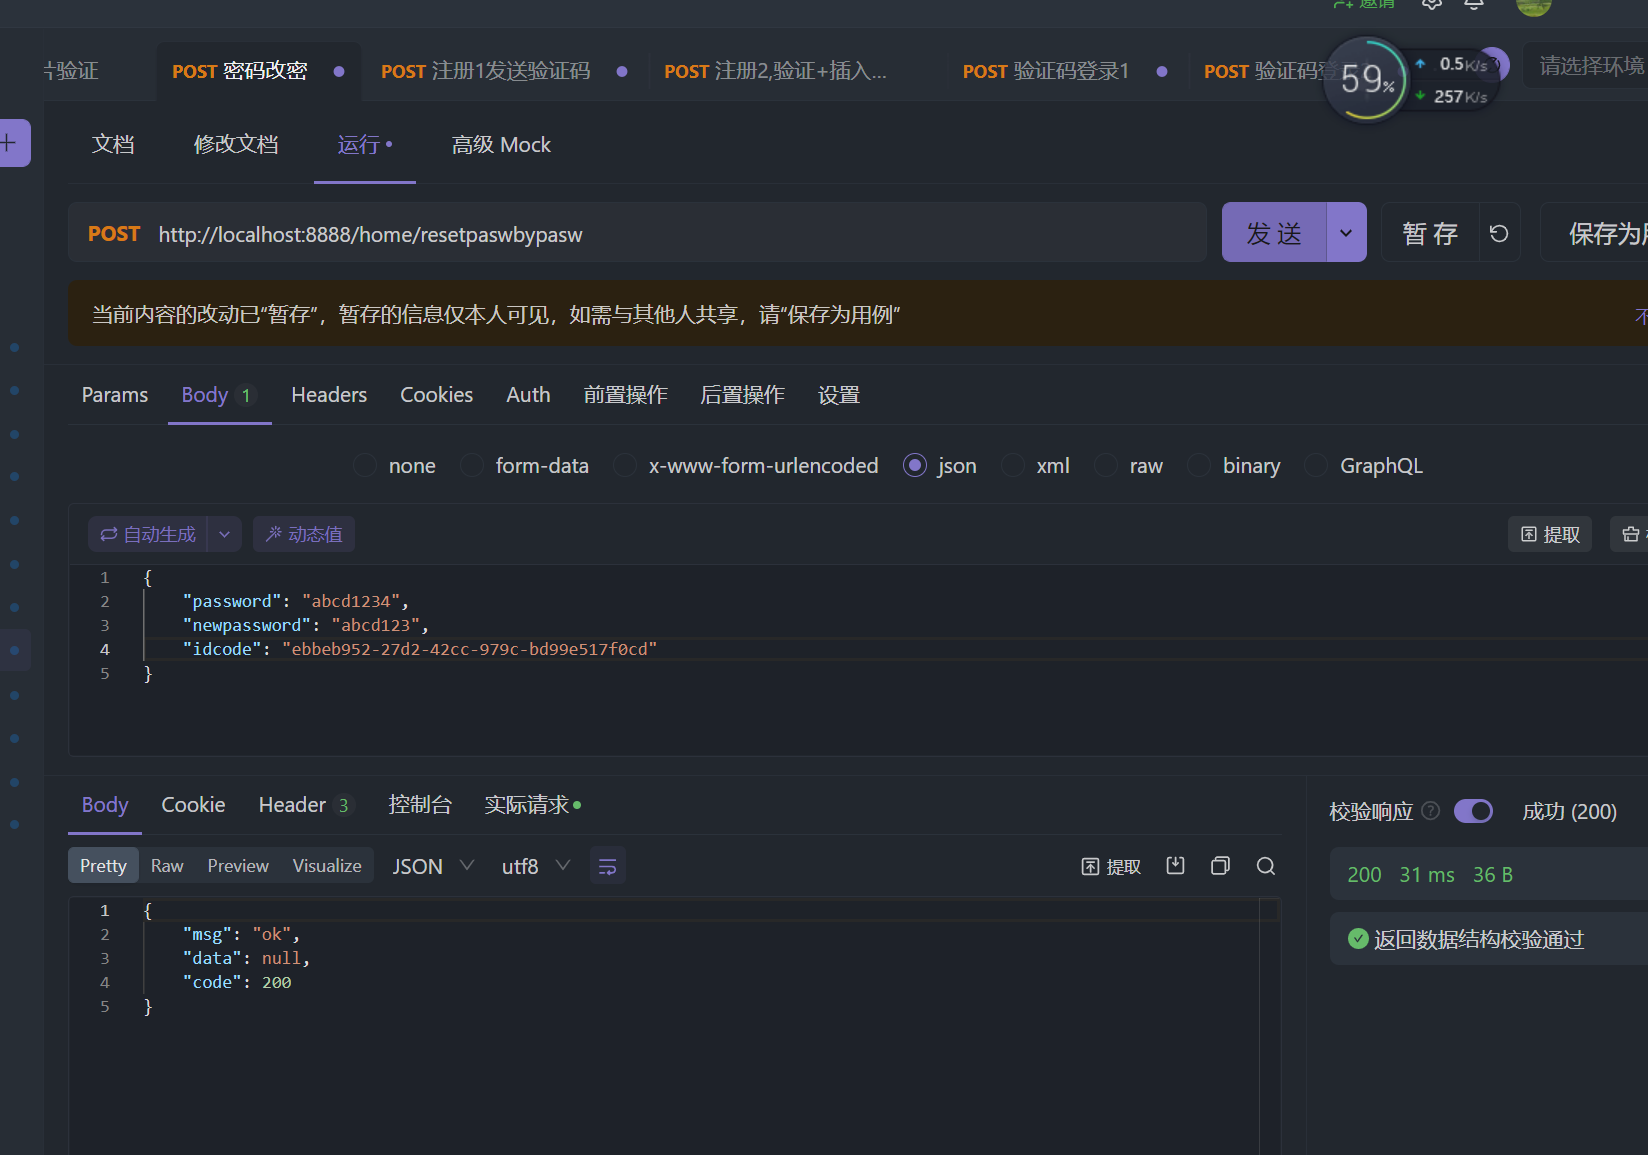
Task: Click the idcode line in request JSON editor
Action: [420, 649]
